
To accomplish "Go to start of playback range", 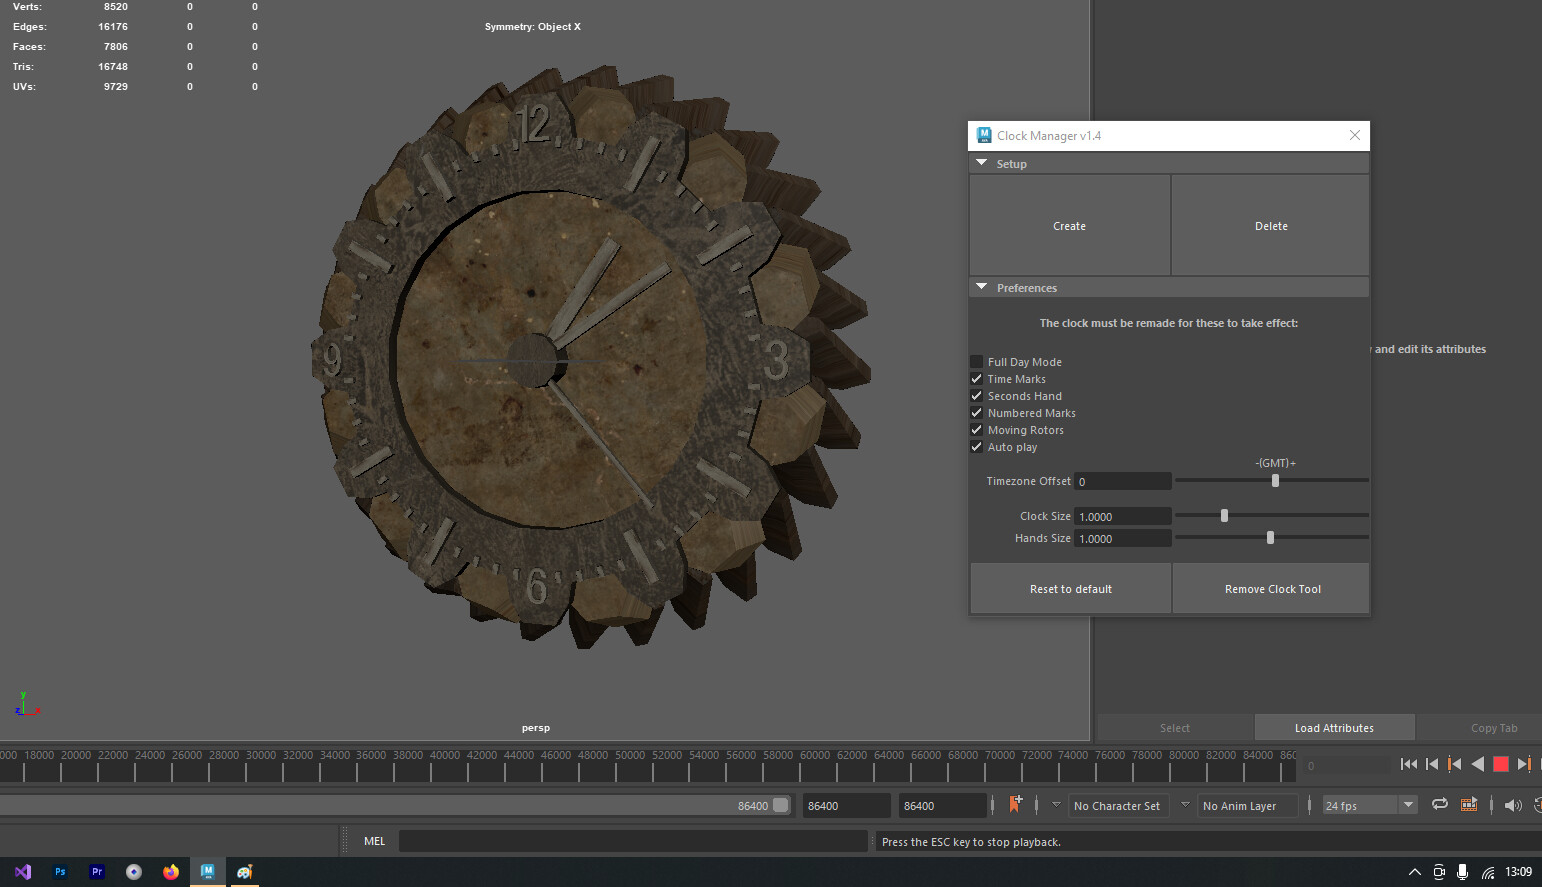I will pos(1409,764).
